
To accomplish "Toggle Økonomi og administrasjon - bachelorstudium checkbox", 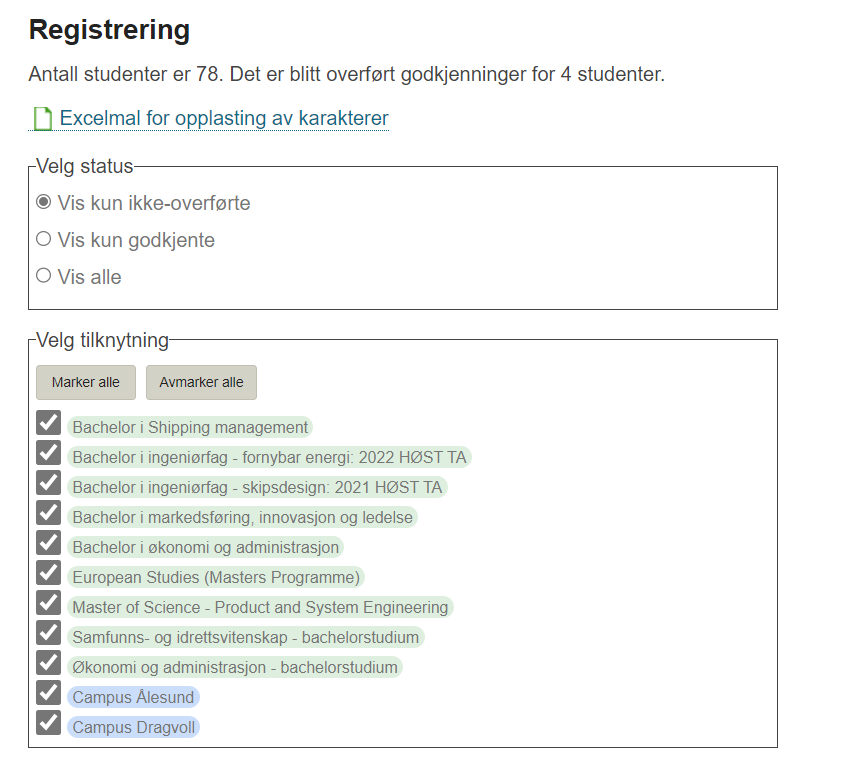I will [x=48, y=663].
